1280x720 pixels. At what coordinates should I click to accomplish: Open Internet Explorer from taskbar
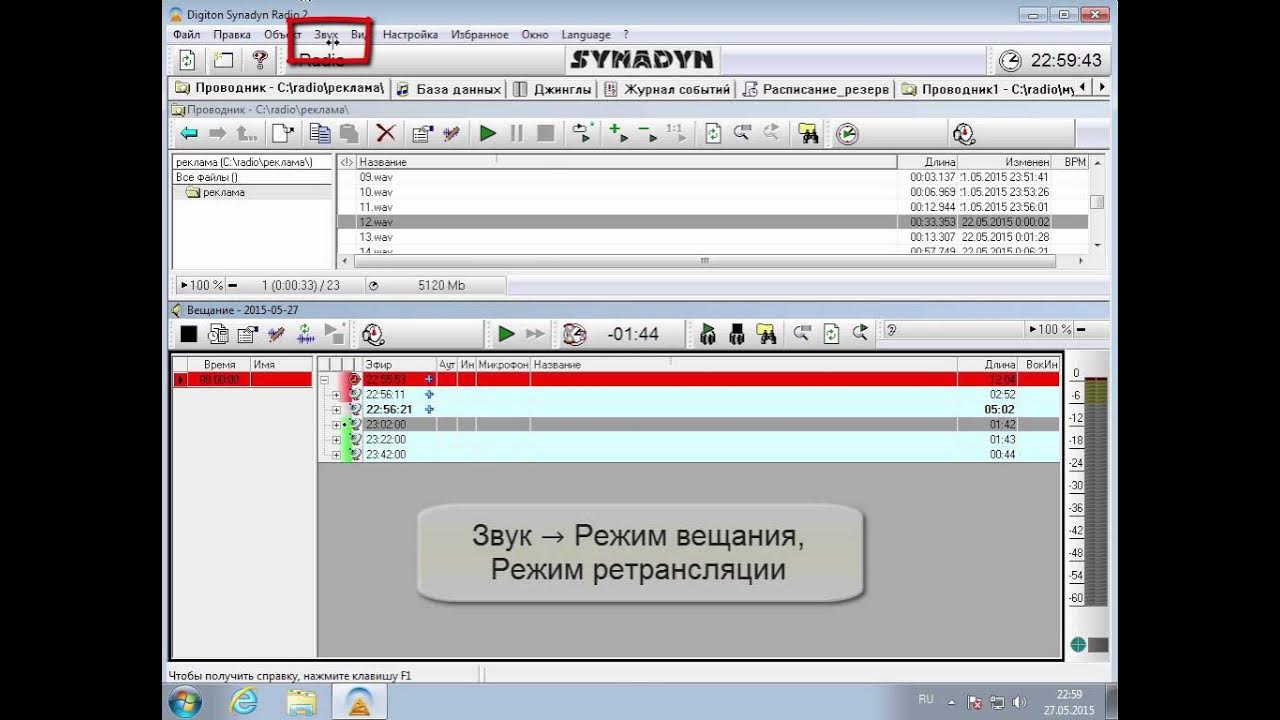tap(243, 702)
